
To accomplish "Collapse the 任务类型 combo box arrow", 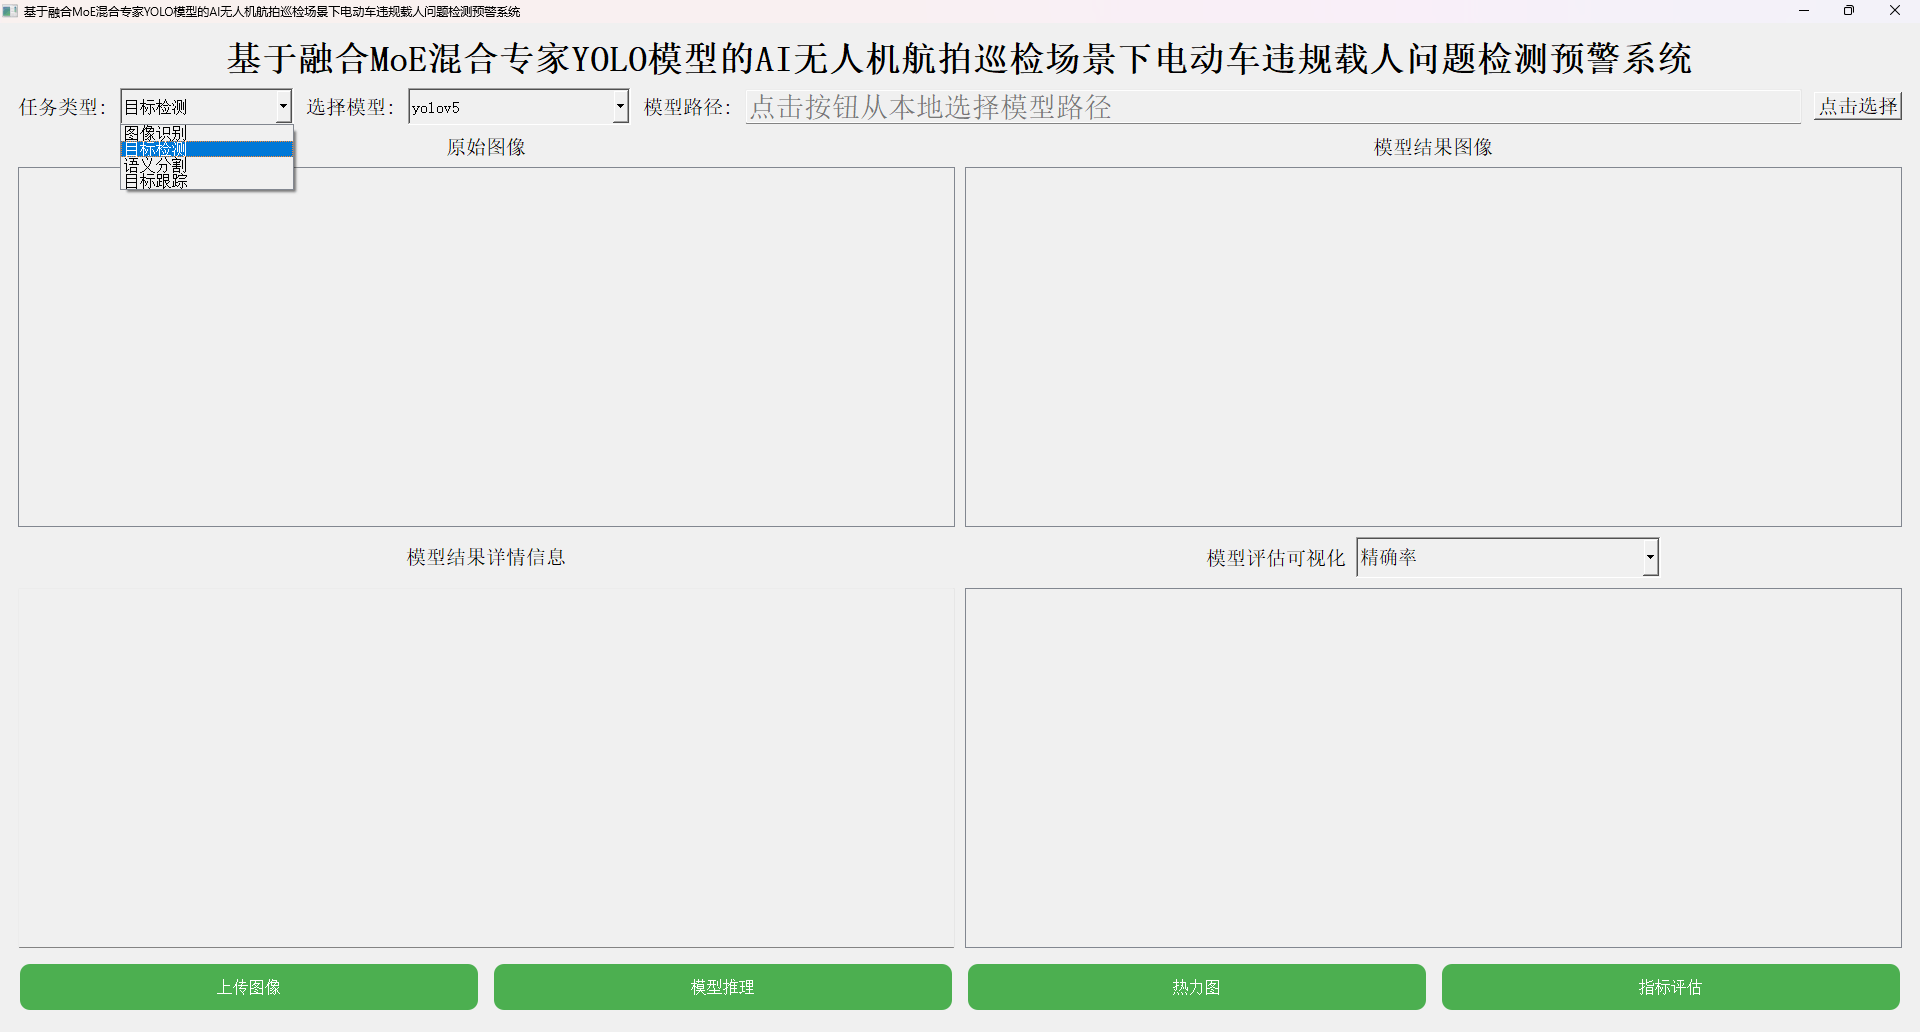I will pos(283,106).
